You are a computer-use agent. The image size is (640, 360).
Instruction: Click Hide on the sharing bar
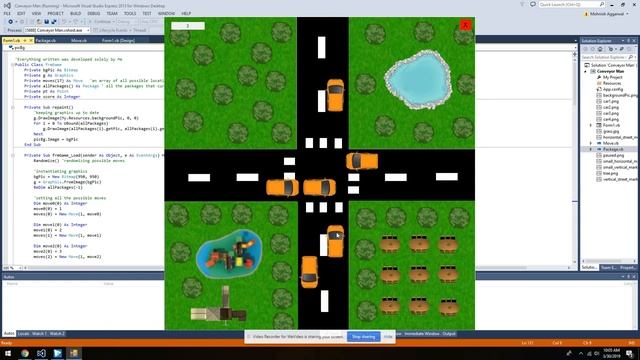pyautogui.click(x=388, y=337)
